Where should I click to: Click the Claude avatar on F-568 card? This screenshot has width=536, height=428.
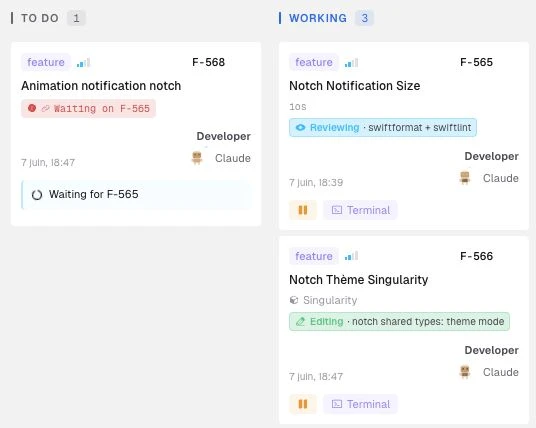197,158
